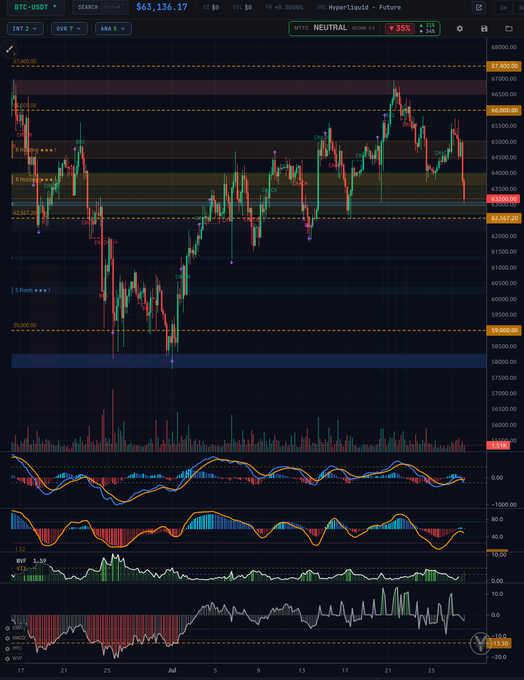Click the red 63200.00 current price tag
The height and width of the screenshot is (680, 524).
click(x=504, y=199)
